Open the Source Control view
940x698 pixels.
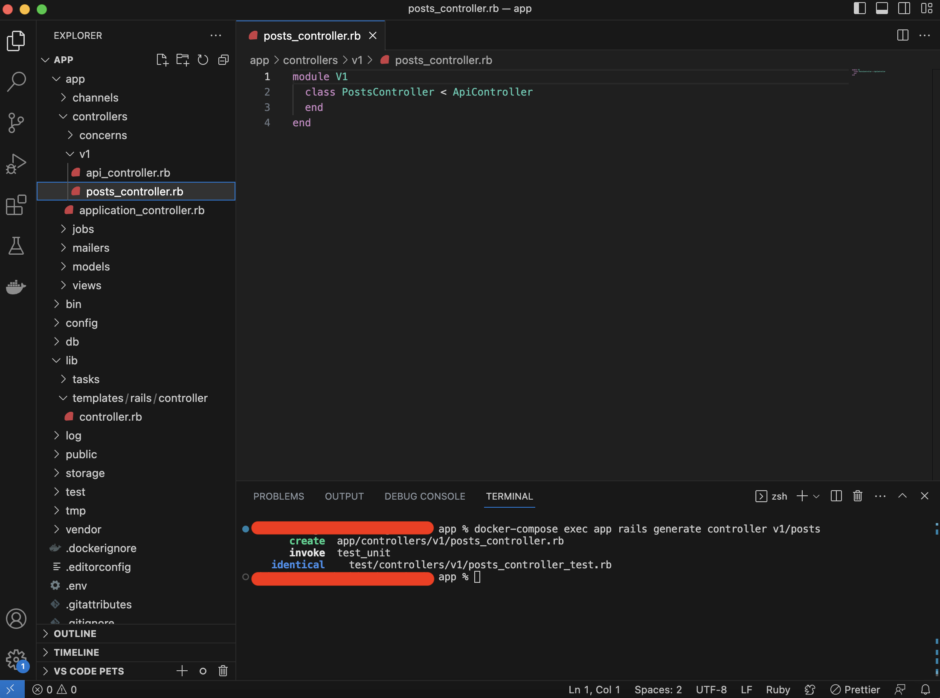click(x=16, y=122)
